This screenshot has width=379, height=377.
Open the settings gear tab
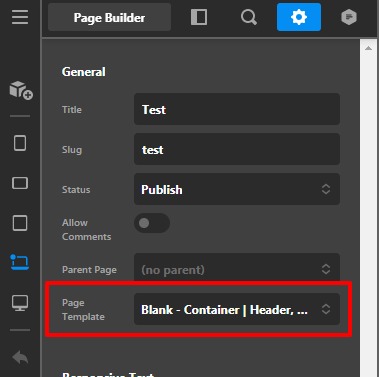point(299,17)
